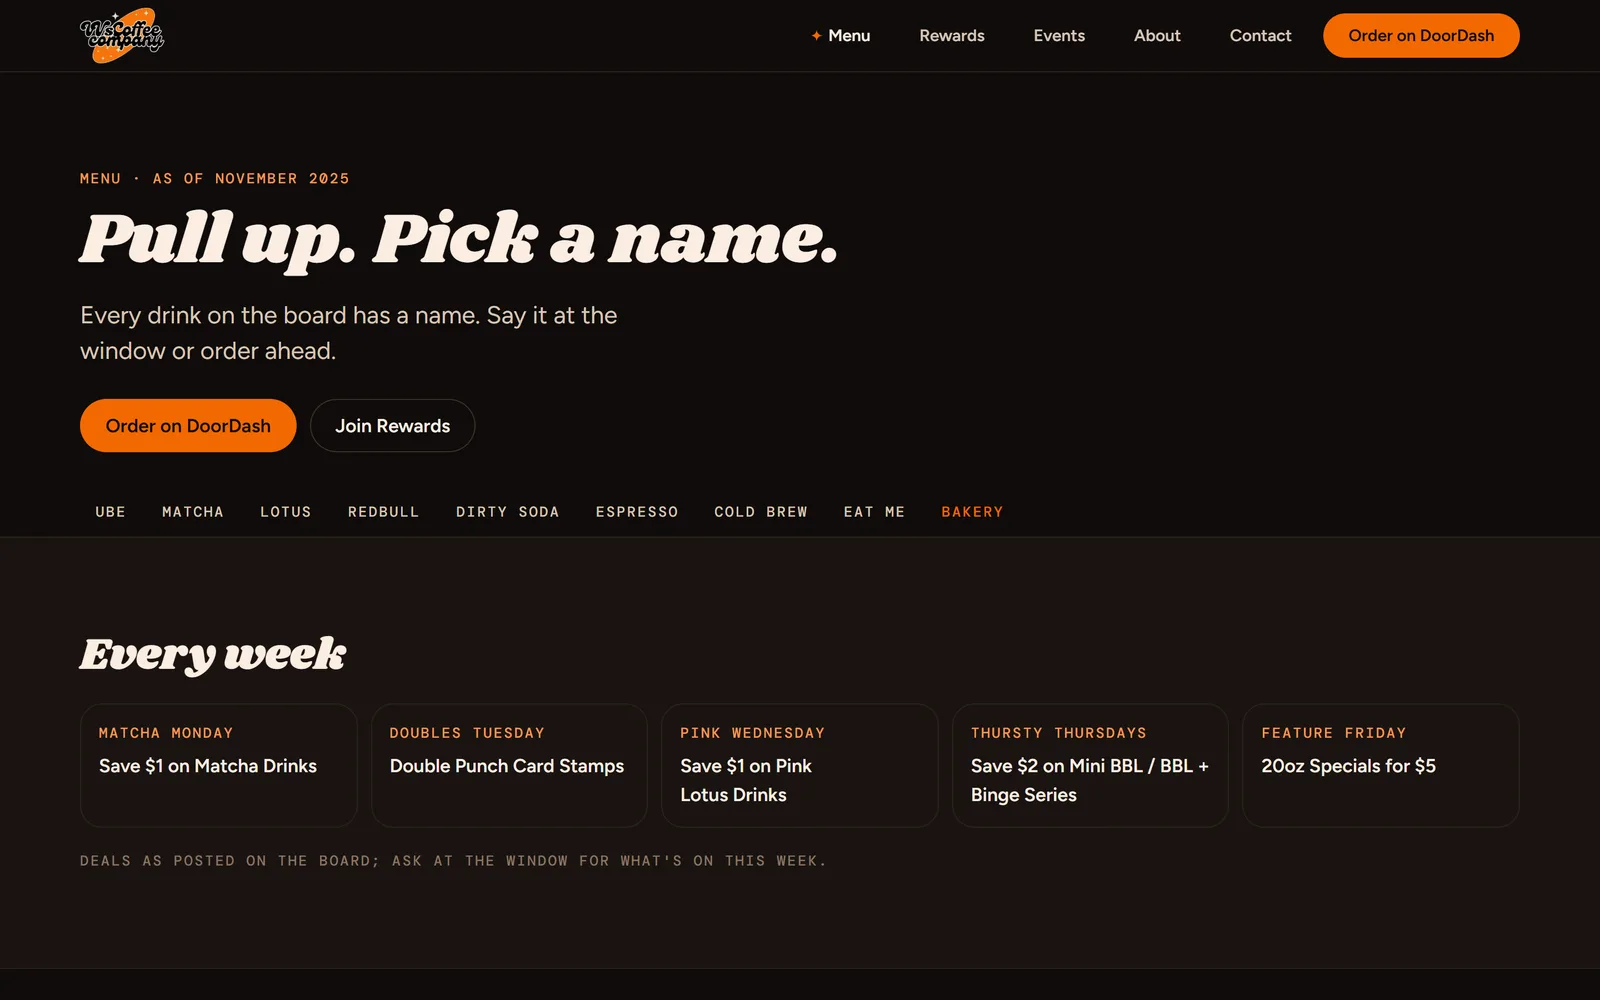Select the ESPRESSO category tab

click(x=637, y=512)
